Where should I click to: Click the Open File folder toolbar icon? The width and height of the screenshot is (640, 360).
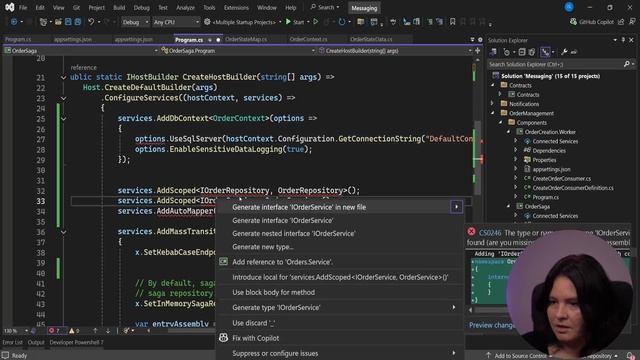[x=58, y=22]
